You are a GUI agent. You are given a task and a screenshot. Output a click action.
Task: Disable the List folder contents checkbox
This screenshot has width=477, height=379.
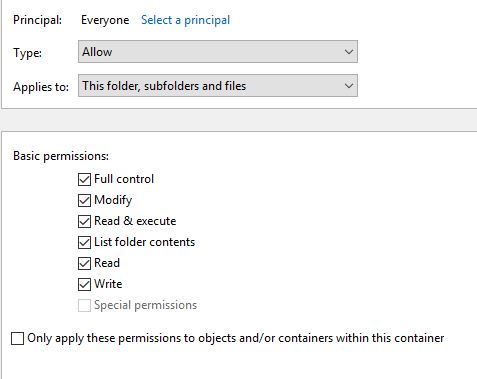pyautogui.click(x=84, y=242)
